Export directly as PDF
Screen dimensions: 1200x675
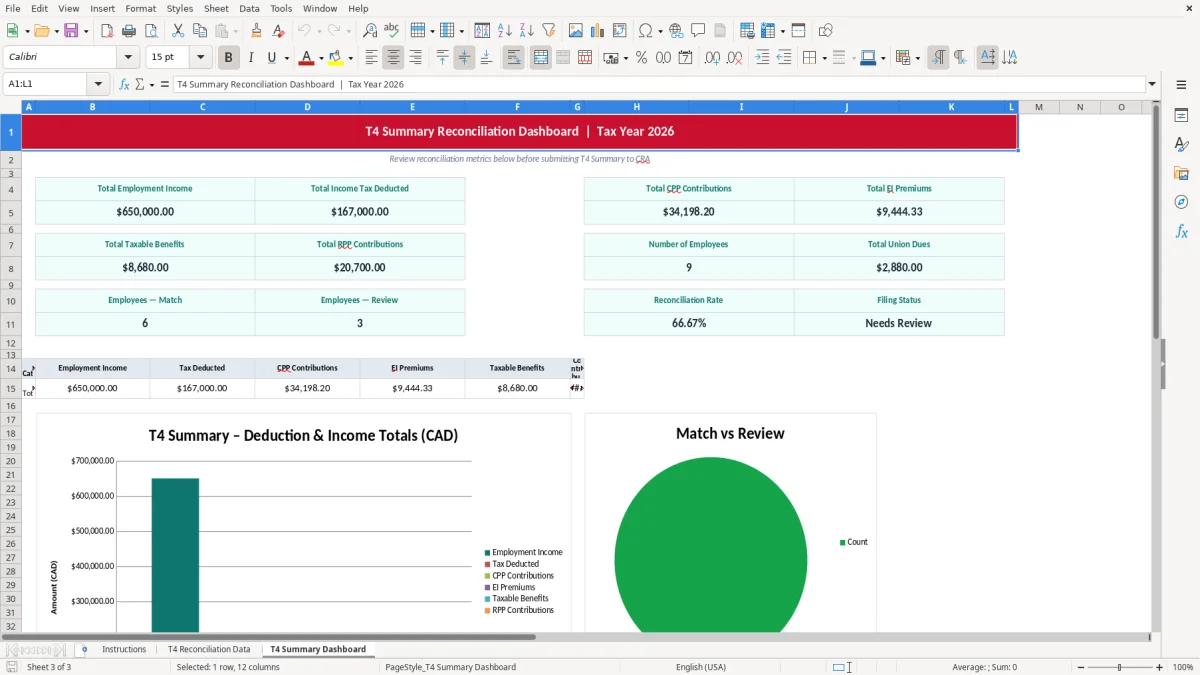click(x=106, y=31)
